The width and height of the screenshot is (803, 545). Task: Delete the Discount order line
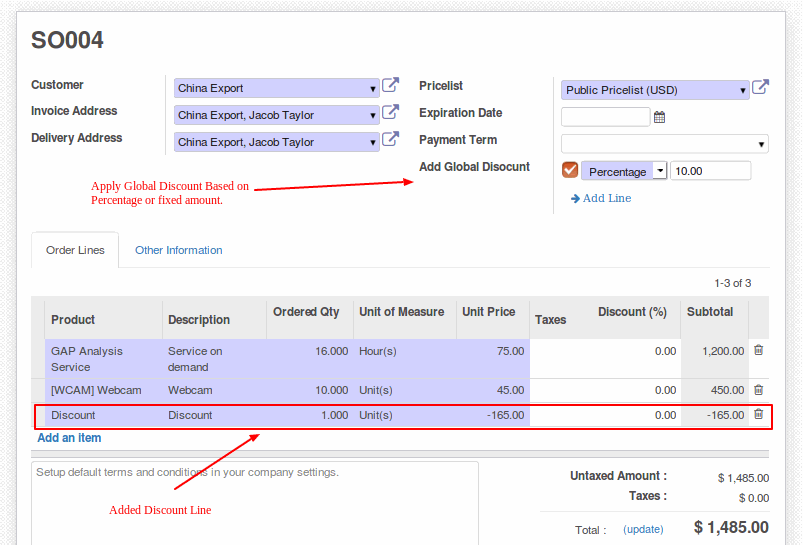pyautogui.click(x=758, y=414)
